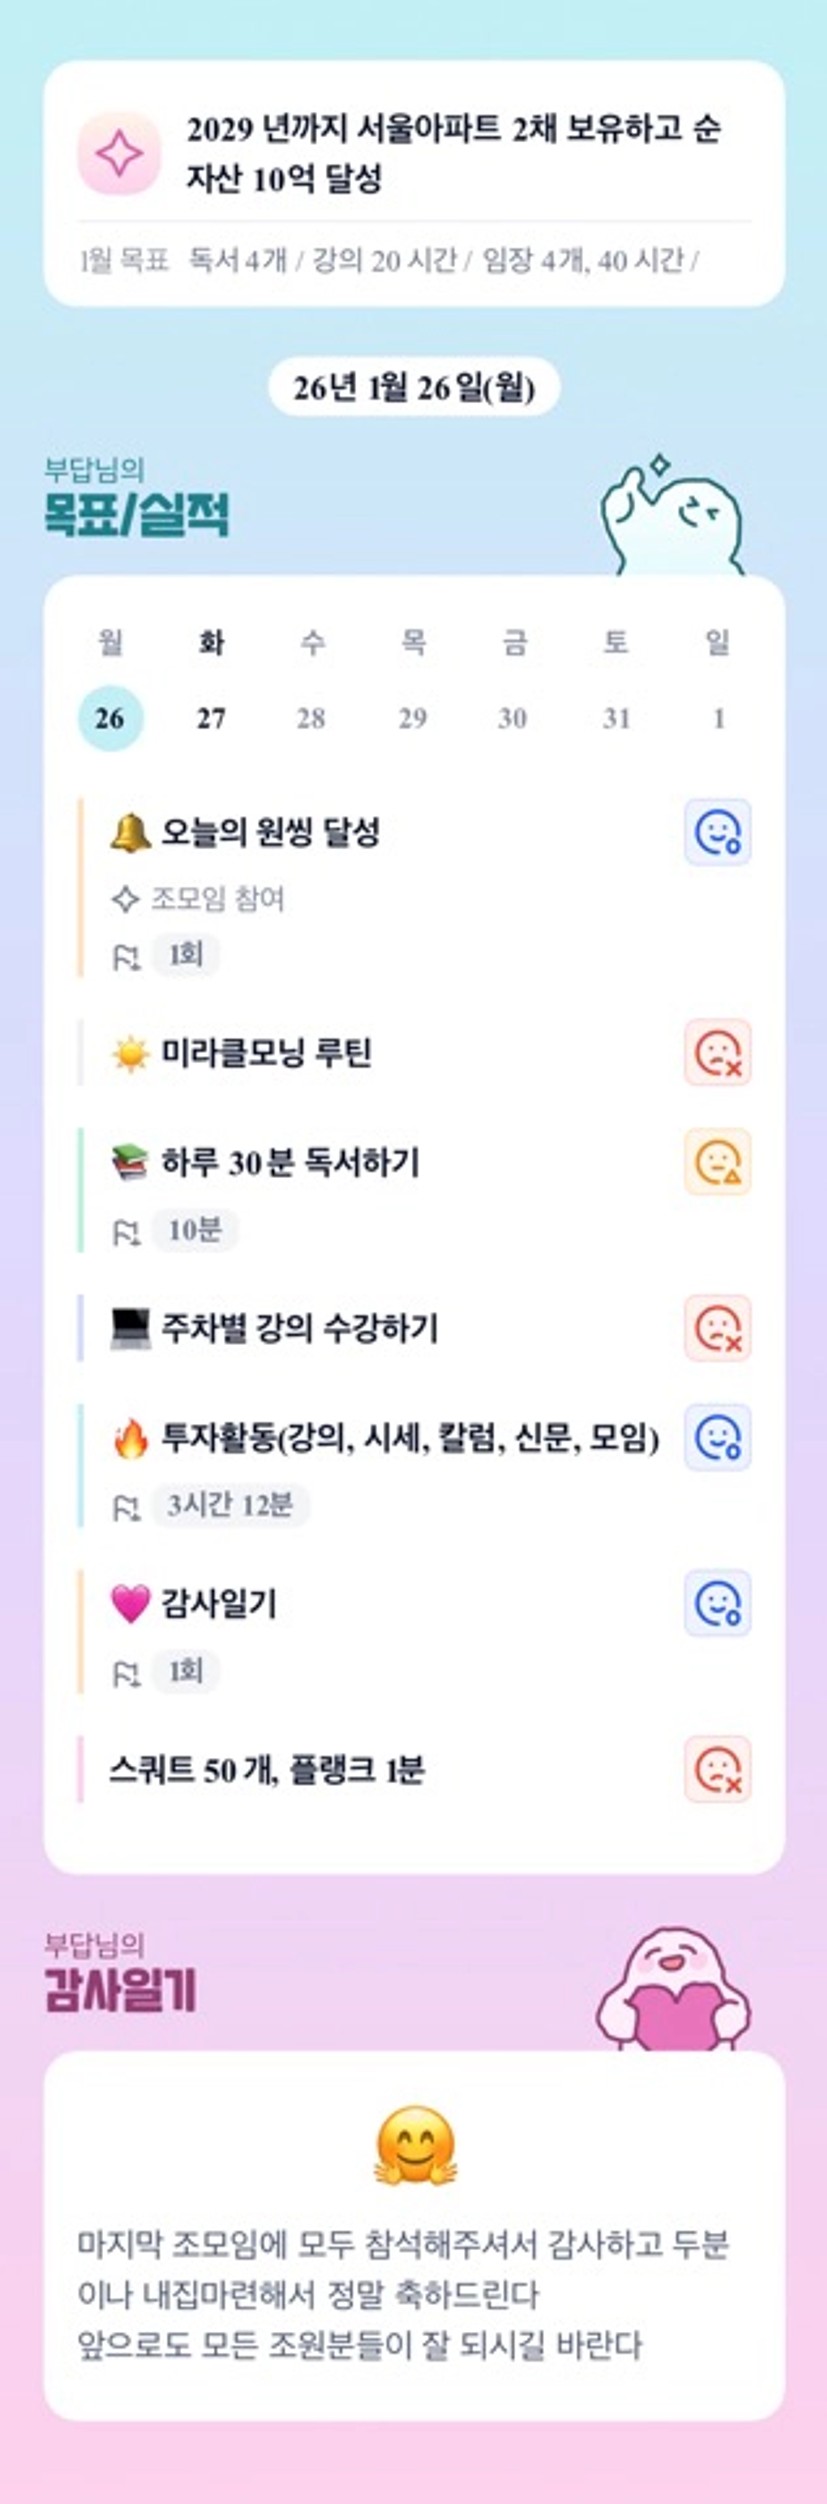This screenshot has width=827, height=2504.
Task: Open the 26년 1월 26일(월) date selector
Action: 414,387
